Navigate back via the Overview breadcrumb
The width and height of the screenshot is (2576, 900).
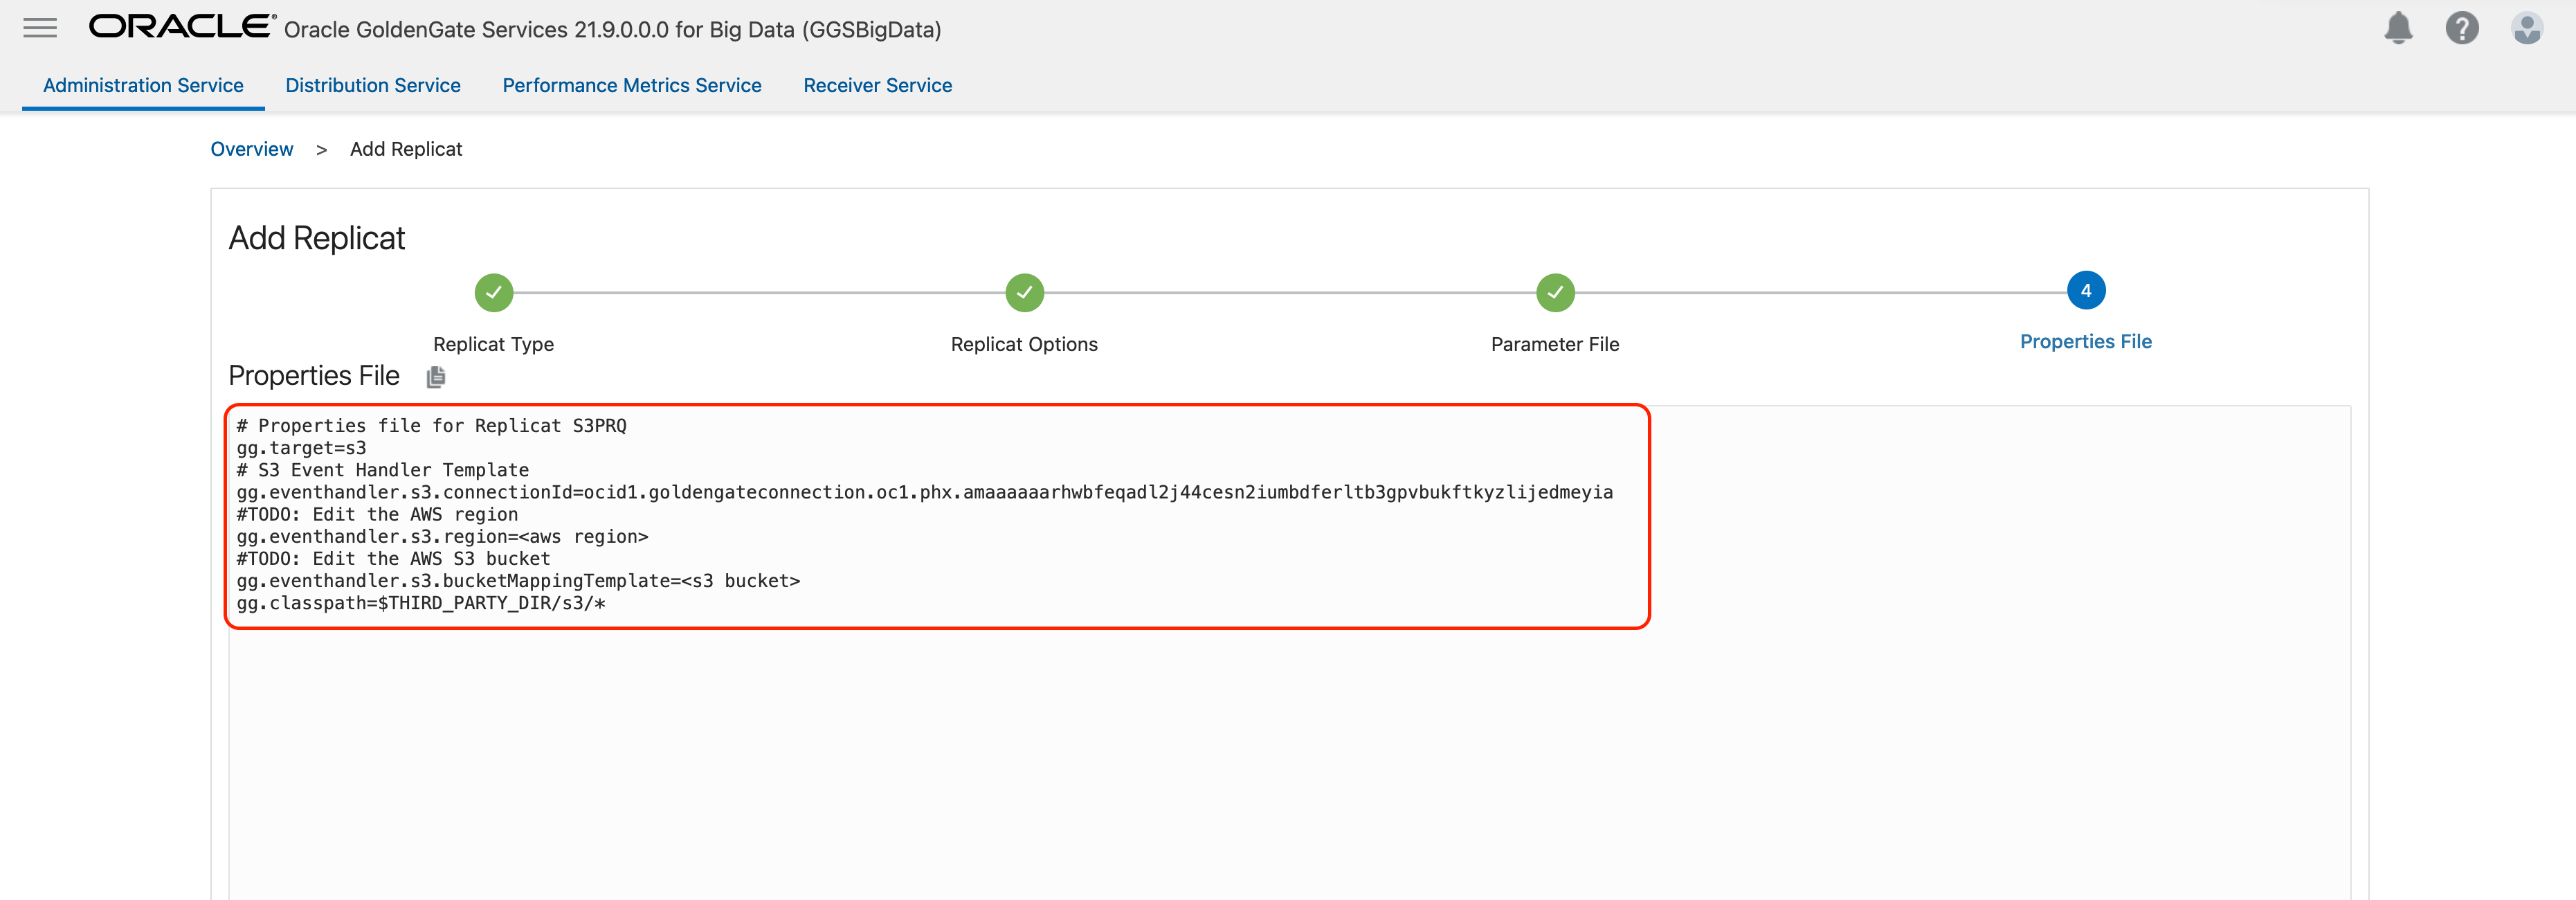click(252, 148)
